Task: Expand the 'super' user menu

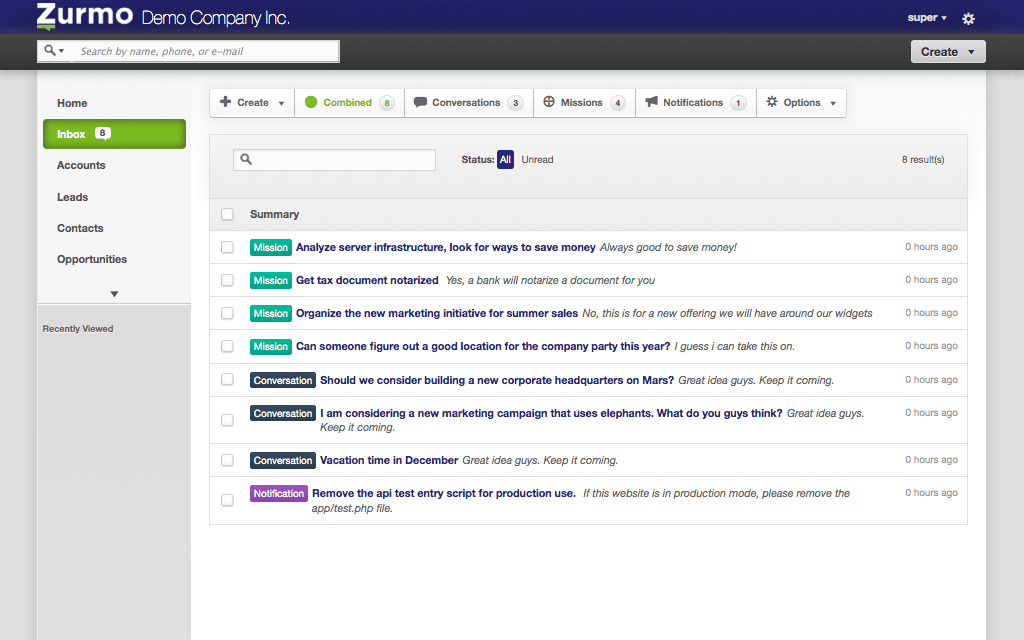Action: click(x=927, y=18)
